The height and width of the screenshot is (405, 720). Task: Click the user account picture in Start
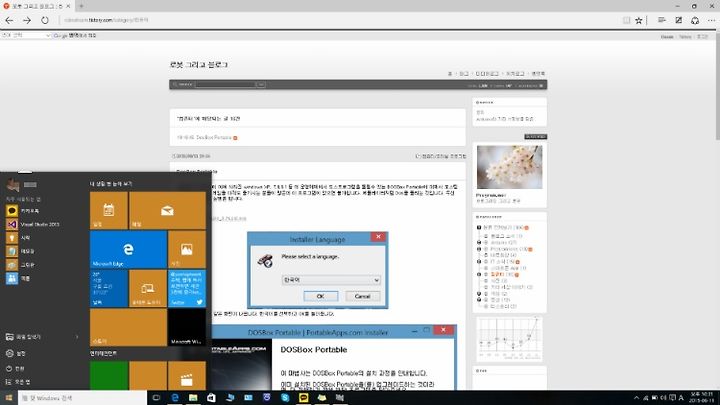13,185
